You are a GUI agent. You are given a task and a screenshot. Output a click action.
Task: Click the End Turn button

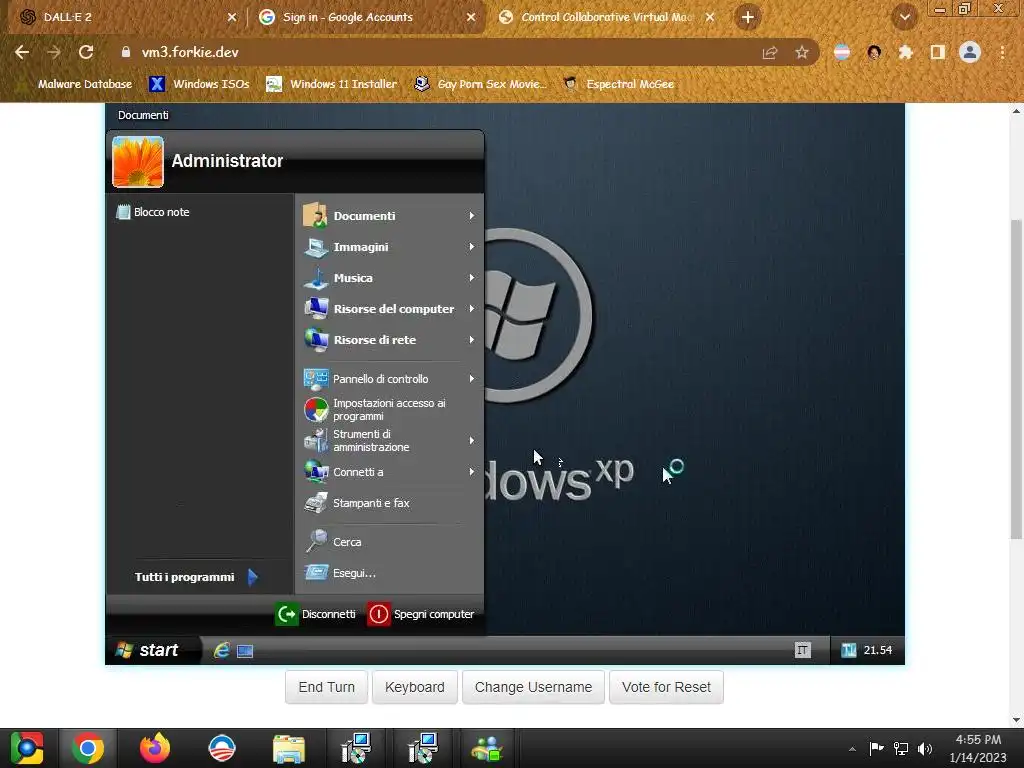point(327,687)
